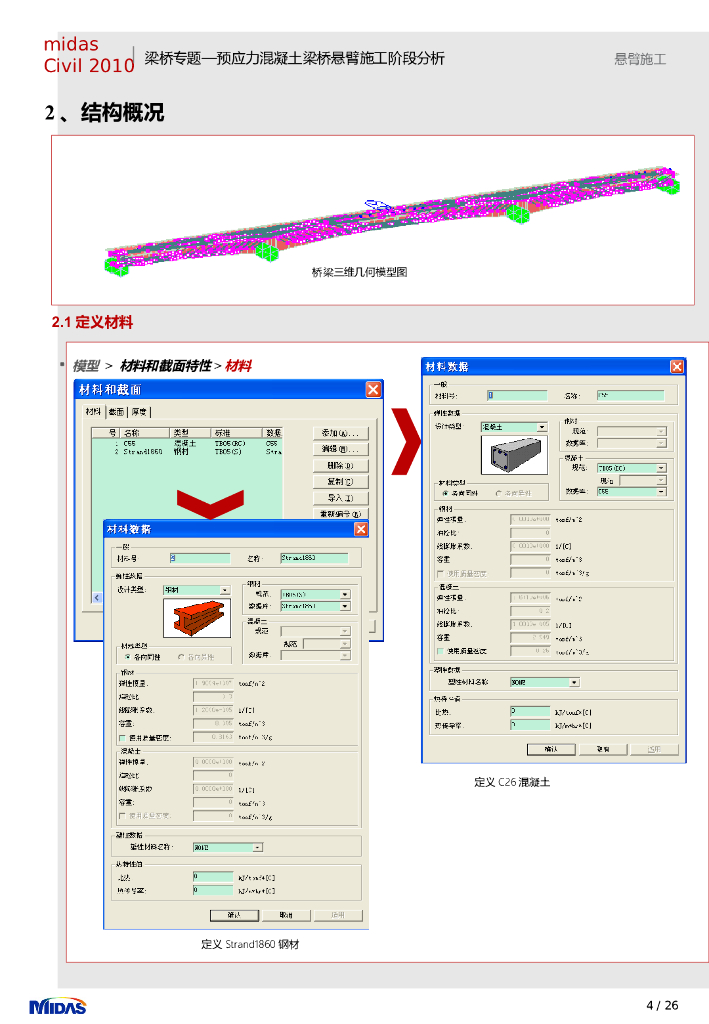Close the 材料和截面 dialog window
Viewport: 709px width, 1024px height.
coord(373,390)
